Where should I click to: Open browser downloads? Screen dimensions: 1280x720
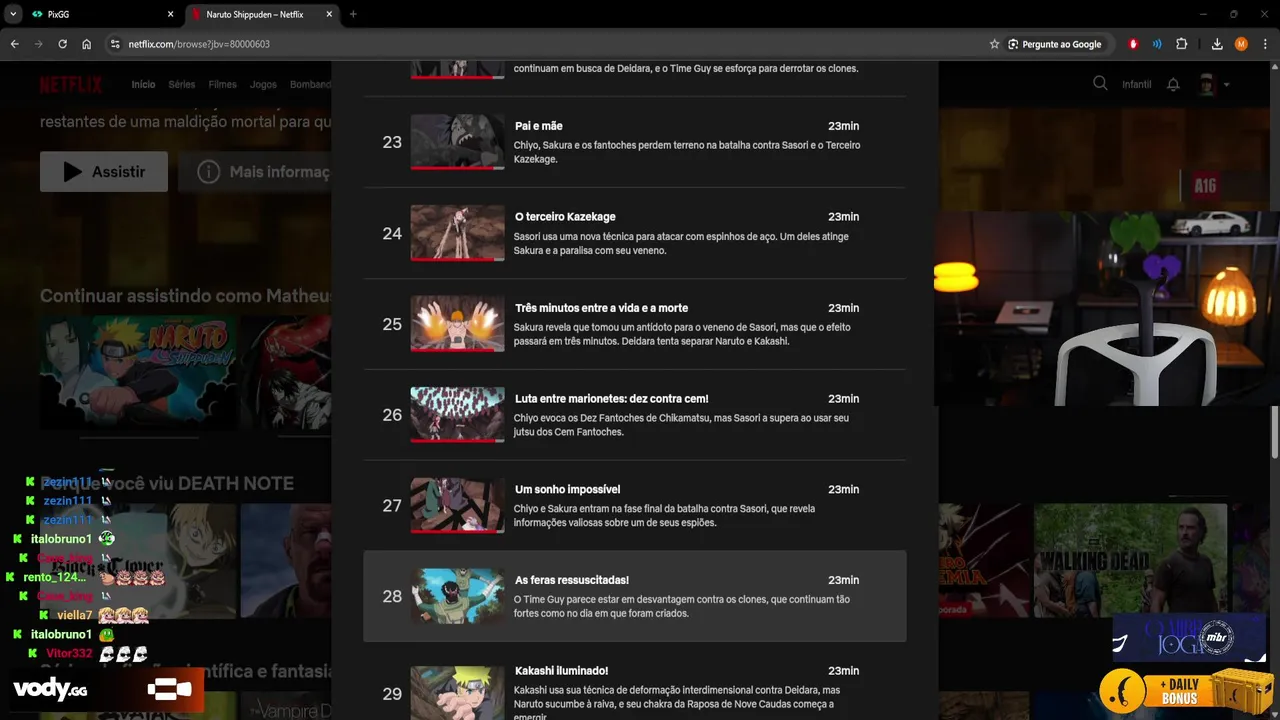[1217, 44]
